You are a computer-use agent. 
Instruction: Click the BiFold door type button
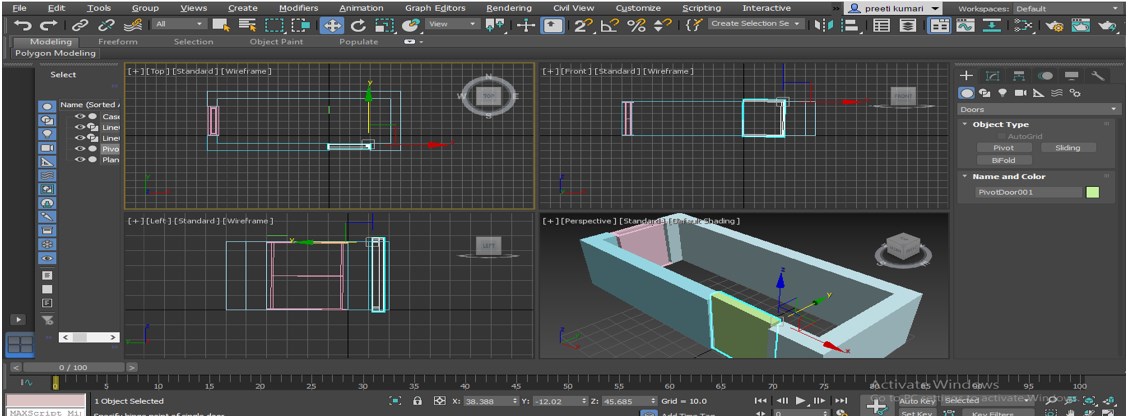pos(1003,160)
